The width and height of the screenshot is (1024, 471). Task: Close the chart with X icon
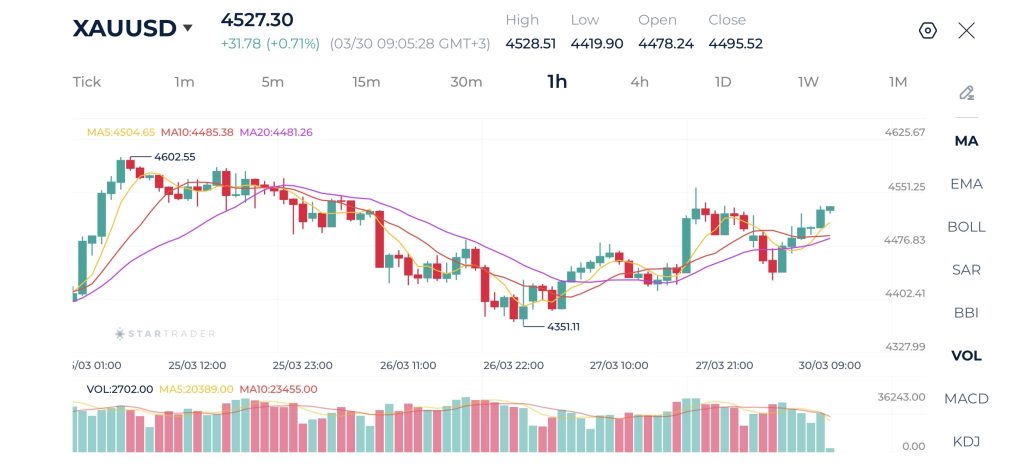pyautogui.click(x=966, y=30)
